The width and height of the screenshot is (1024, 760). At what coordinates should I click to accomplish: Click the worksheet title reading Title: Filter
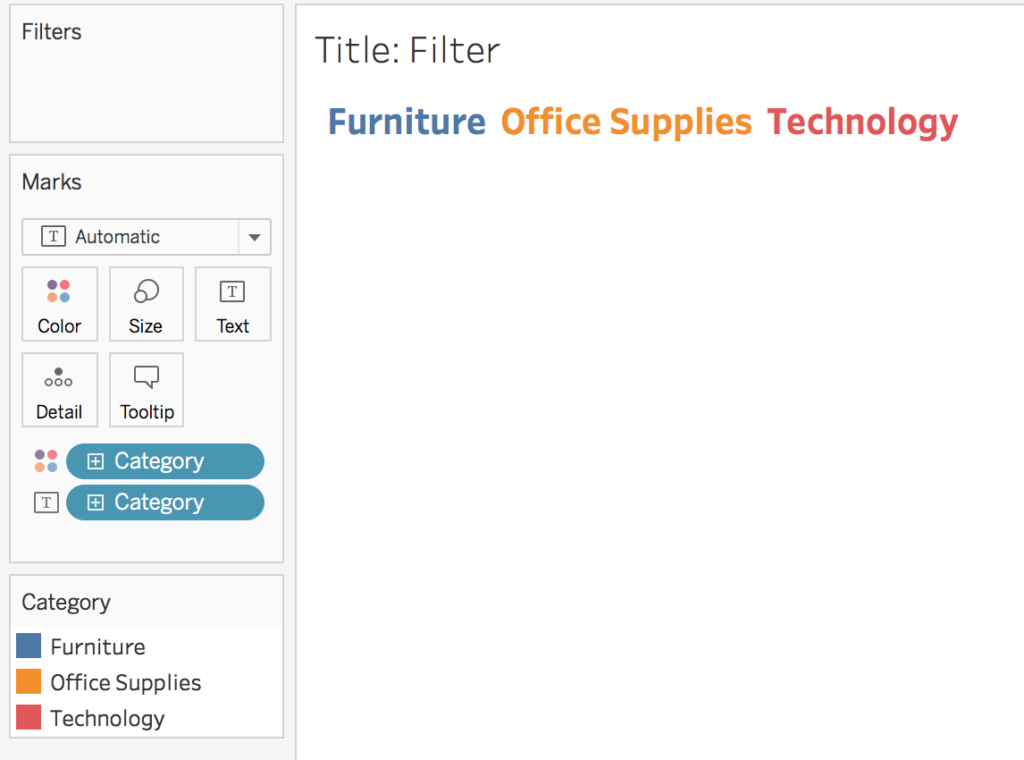407,50
